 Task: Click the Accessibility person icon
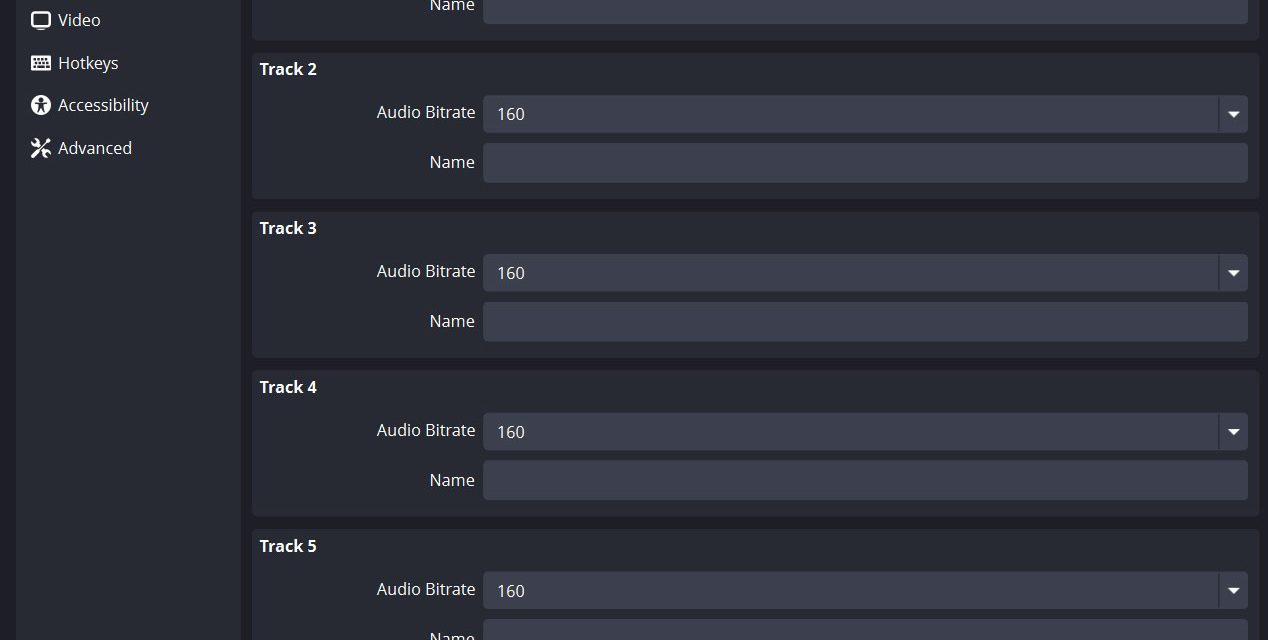(41, 105)
